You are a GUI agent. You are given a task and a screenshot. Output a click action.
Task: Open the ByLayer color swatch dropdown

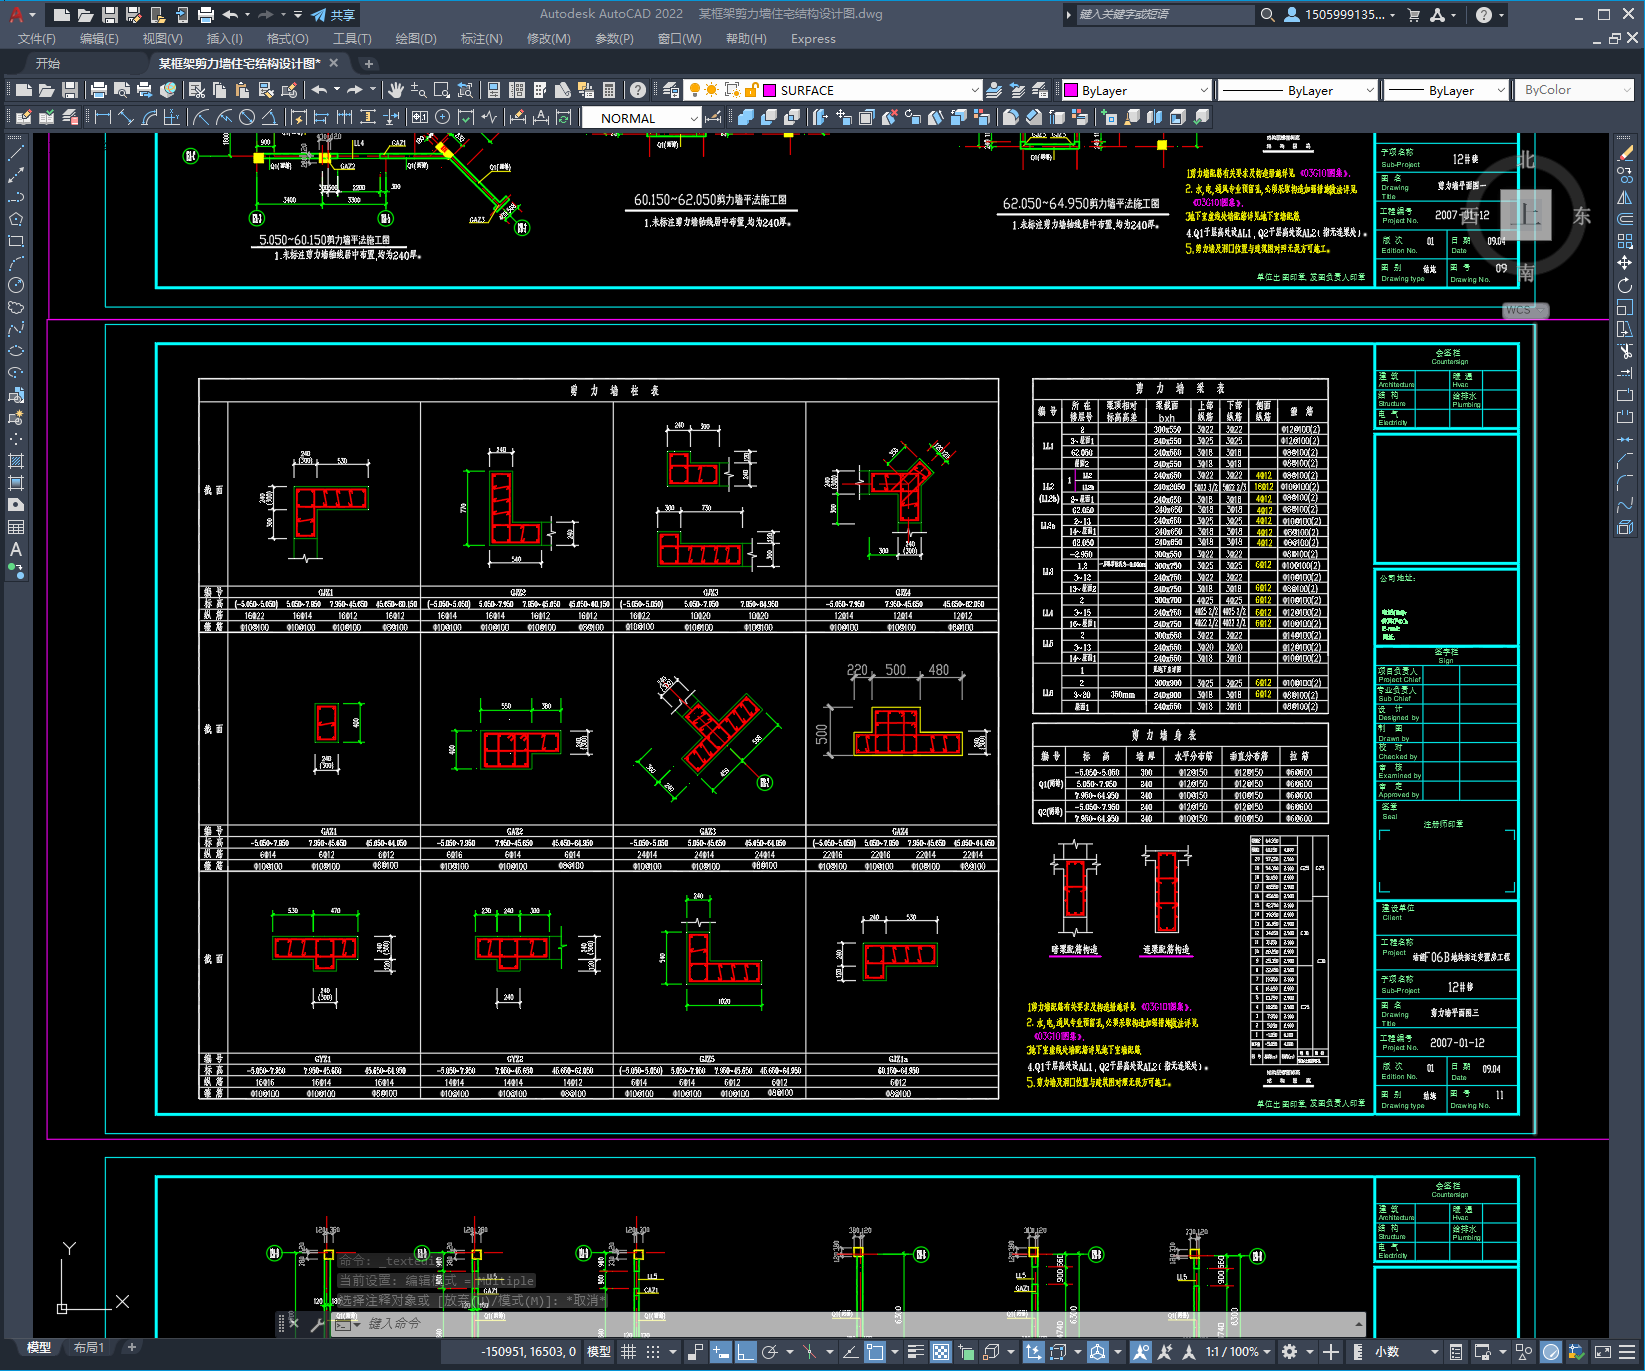click(1136, 90)
